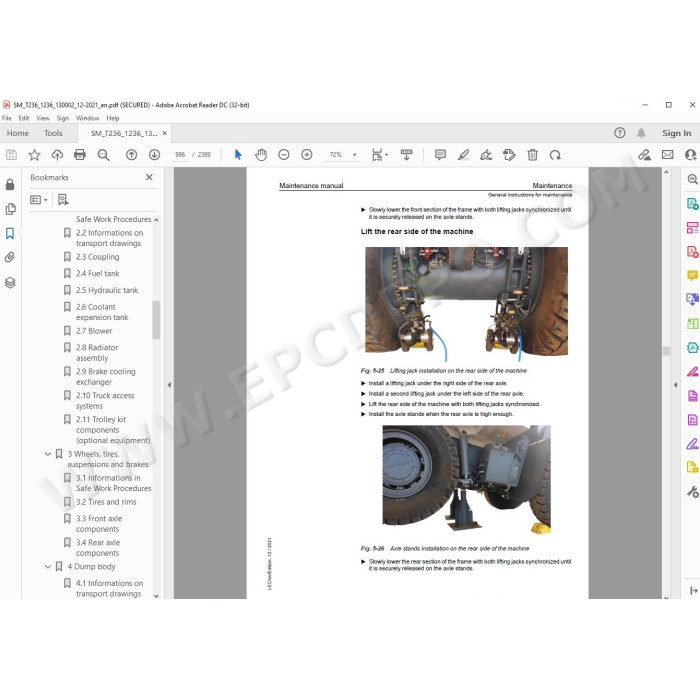Collapse the left navigation pane arrow

(169, 384)
